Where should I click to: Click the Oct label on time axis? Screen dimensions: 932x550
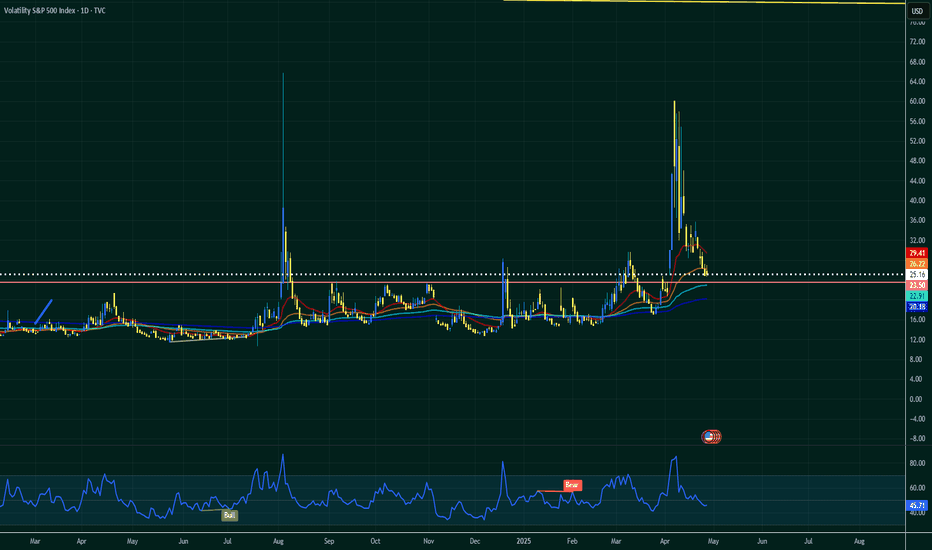tap(375, 541)
